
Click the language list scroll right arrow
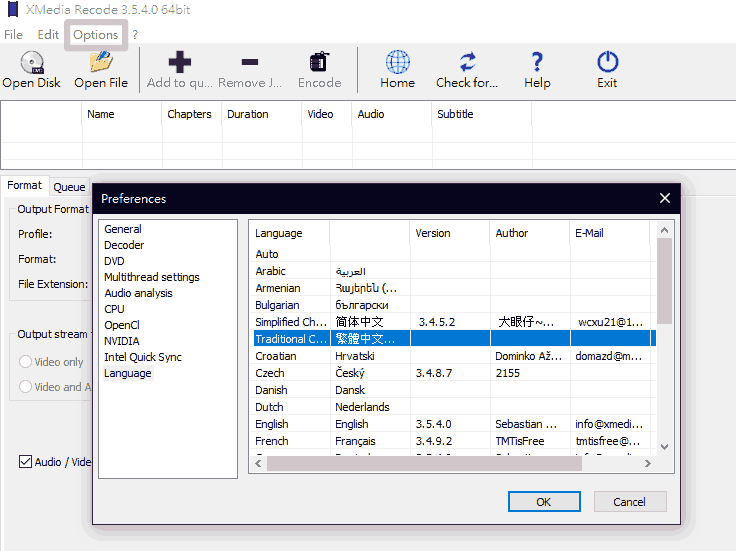click(x=648, y=463)
